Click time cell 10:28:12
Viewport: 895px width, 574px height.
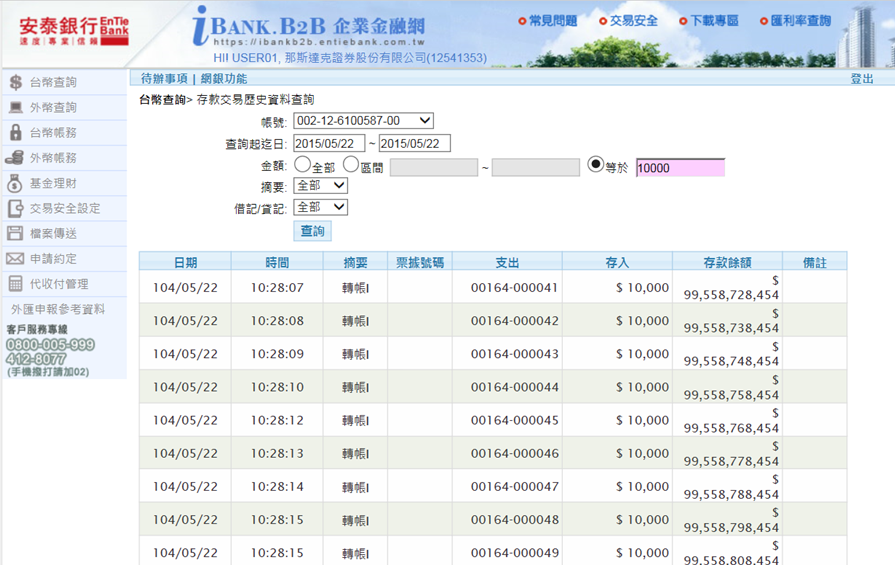coord(277,420)
